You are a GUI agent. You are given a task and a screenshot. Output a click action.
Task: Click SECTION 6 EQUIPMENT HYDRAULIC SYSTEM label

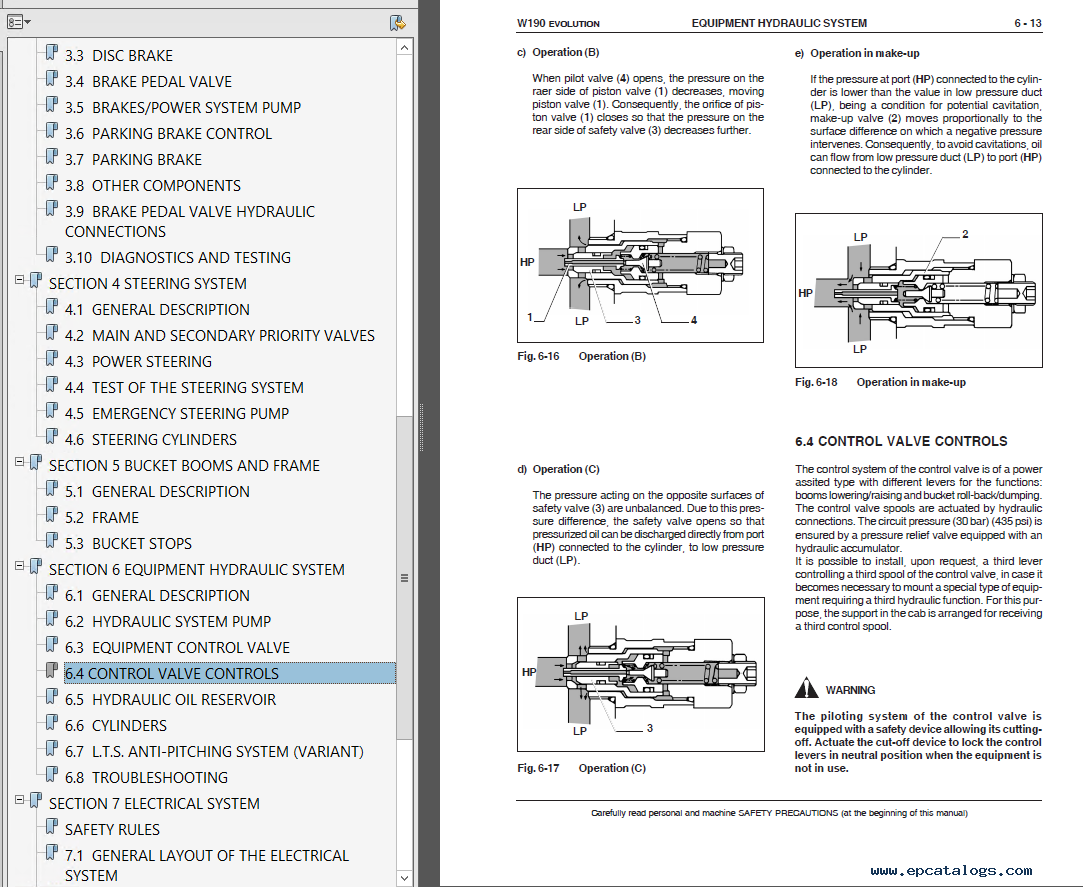pos(197,570)
